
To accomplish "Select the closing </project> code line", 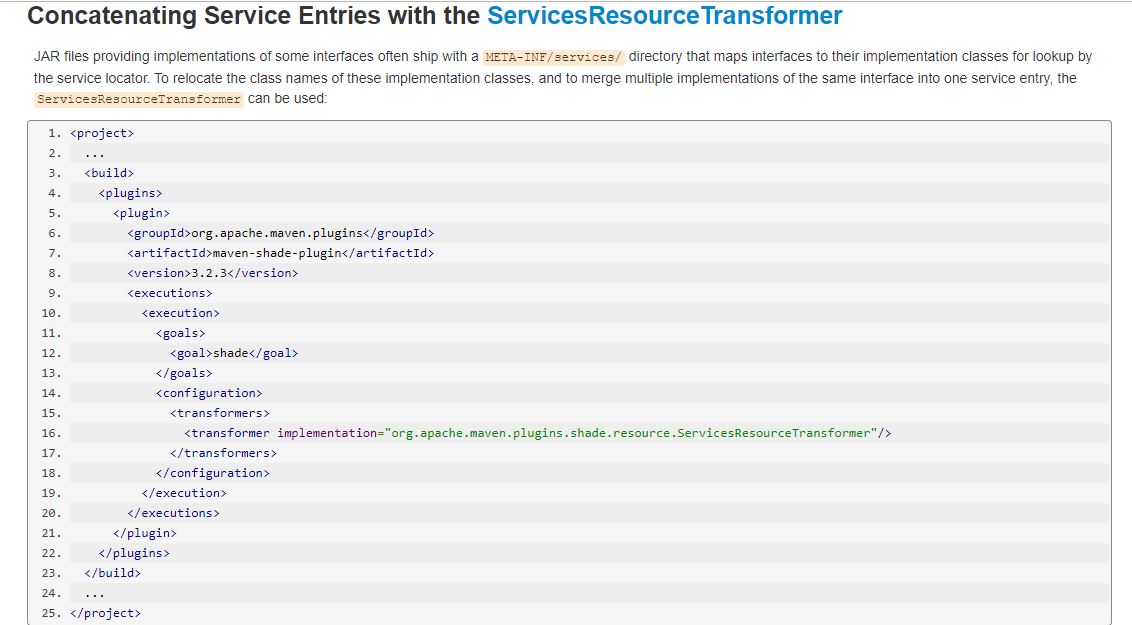I will [104, 612].
